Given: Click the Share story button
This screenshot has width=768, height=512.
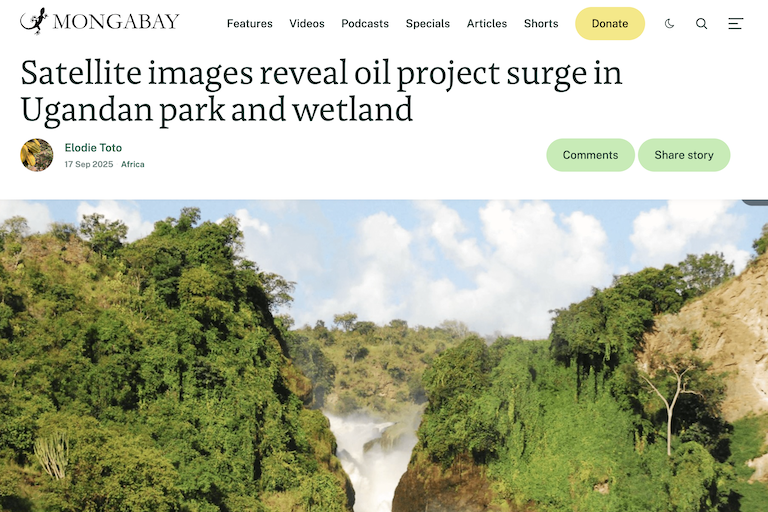Looking at the screenshot, I should coord(684,155).
